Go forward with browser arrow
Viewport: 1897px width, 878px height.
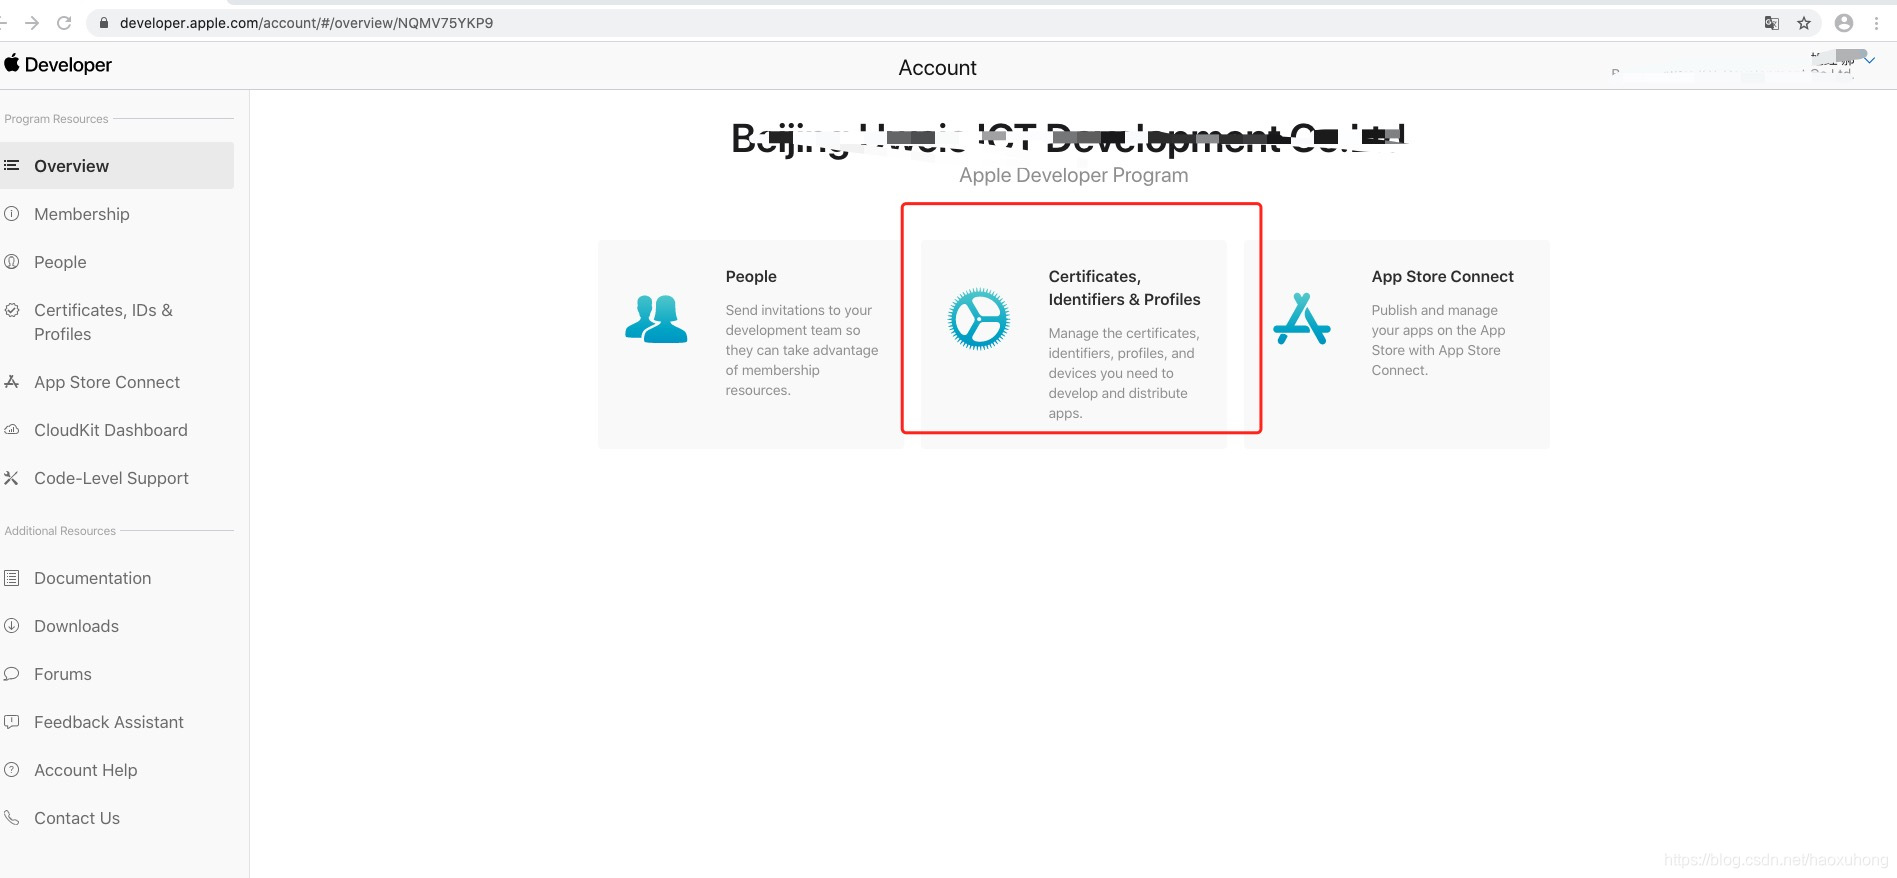(32, 22)
